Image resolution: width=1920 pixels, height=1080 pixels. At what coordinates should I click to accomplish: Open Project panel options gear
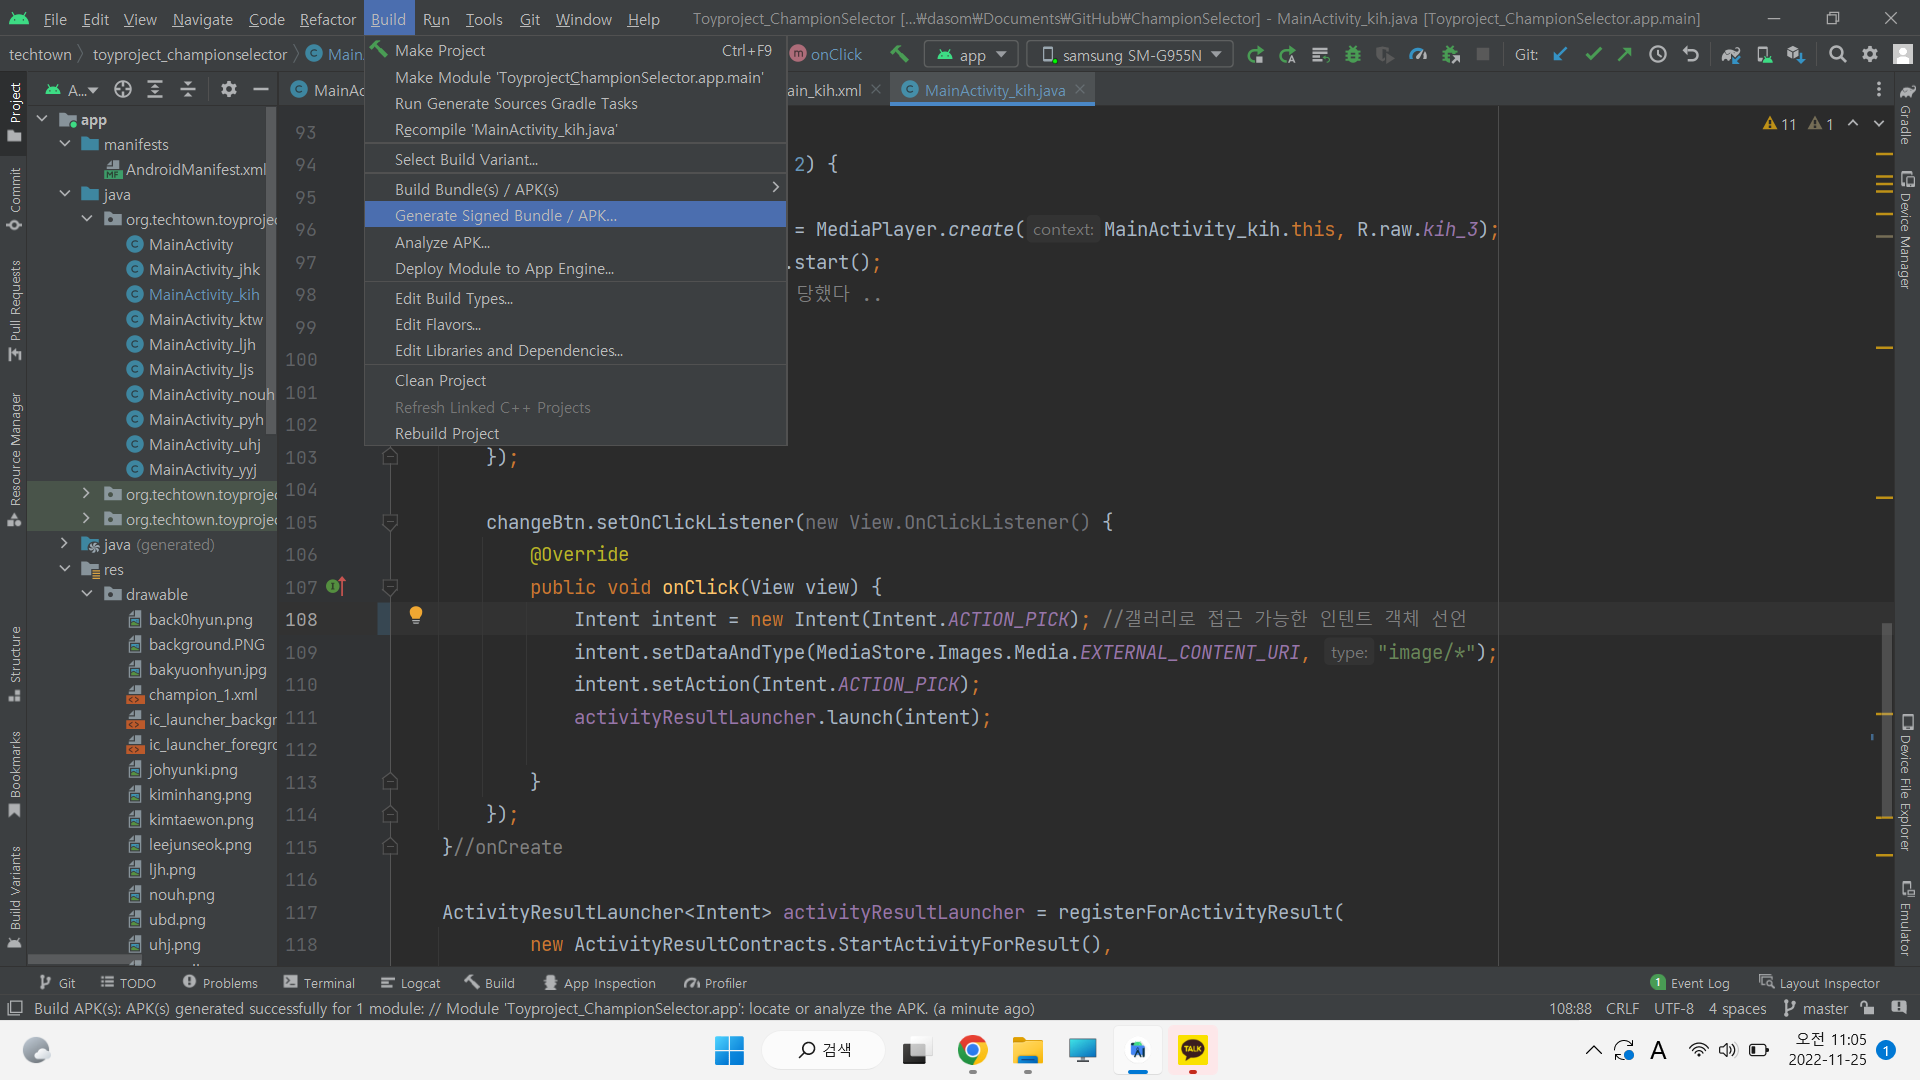coord(229,90)
